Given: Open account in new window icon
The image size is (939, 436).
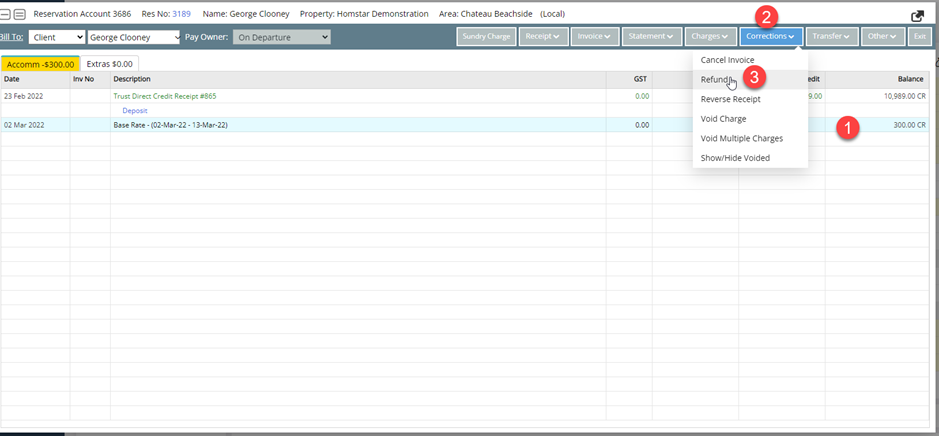Looking at the screenshot, I should [918, 16].
